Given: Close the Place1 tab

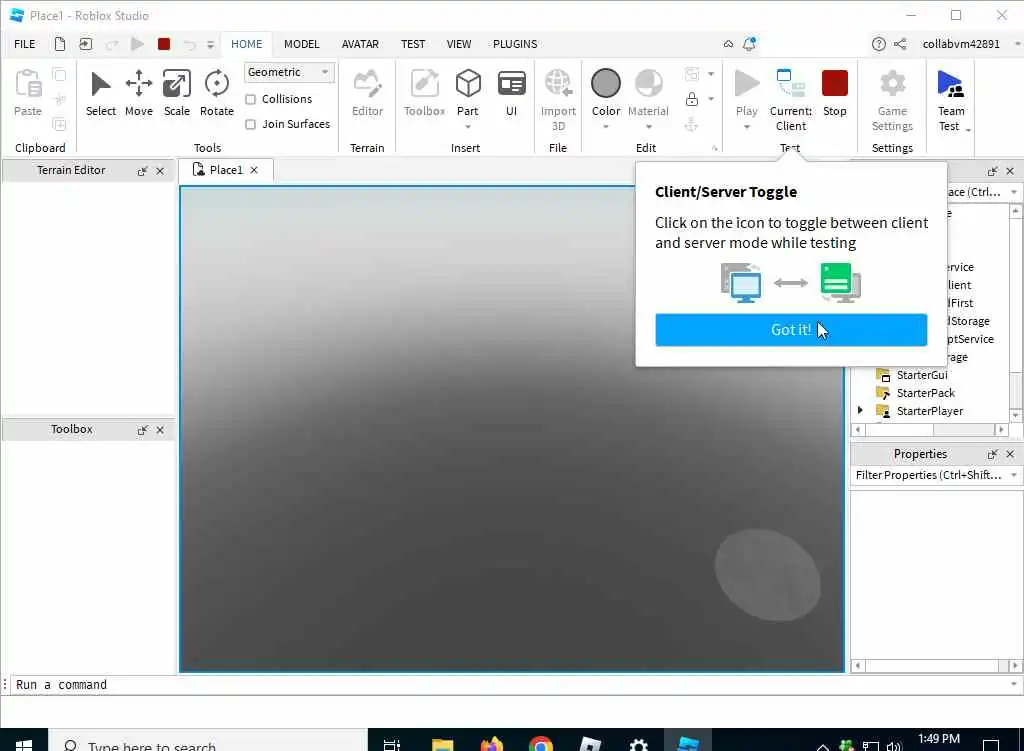Looking at the screenshot, I should click(254, 170).
